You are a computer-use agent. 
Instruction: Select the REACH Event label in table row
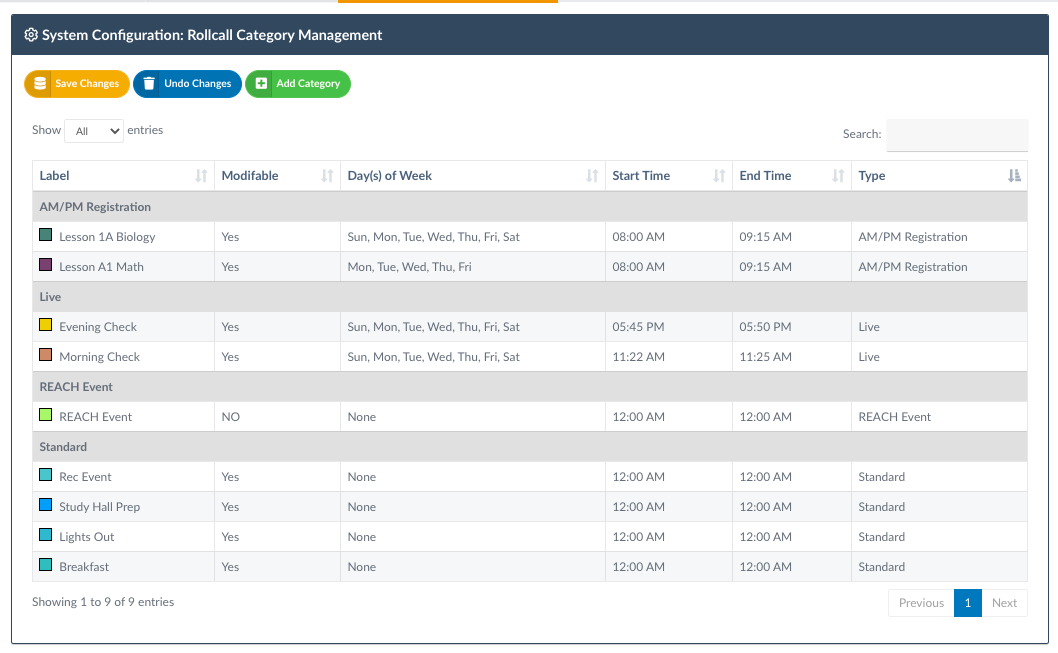[95, 417]
